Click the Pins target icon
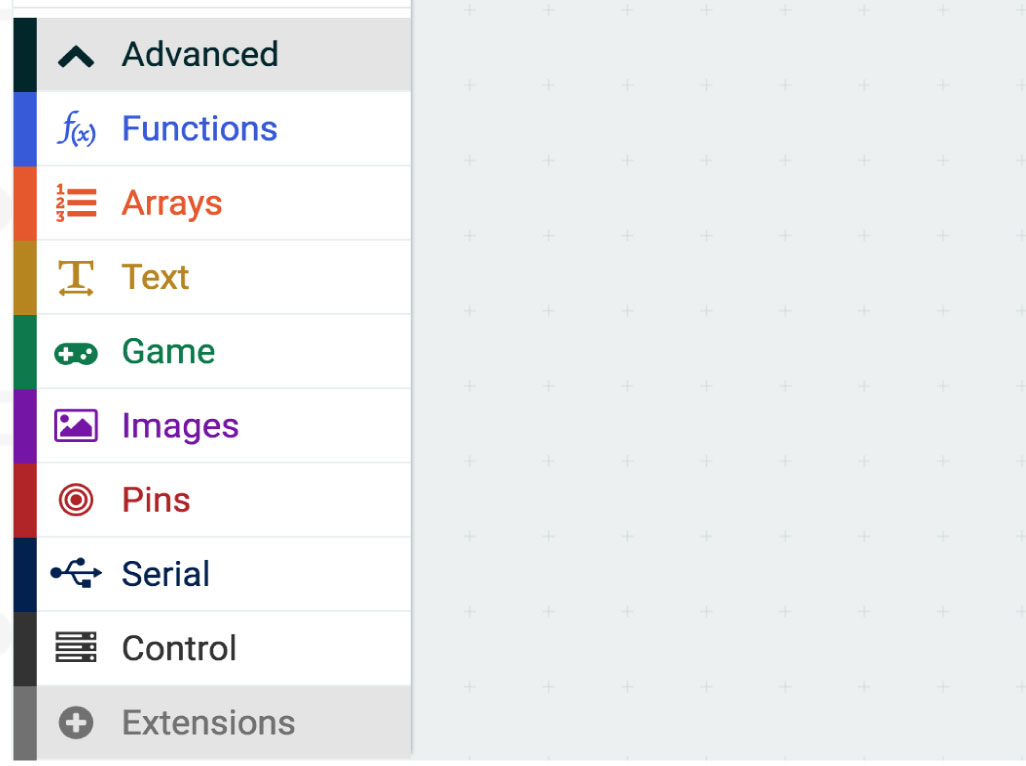This screenshot has width=1026, height=766. coord(76,500)
